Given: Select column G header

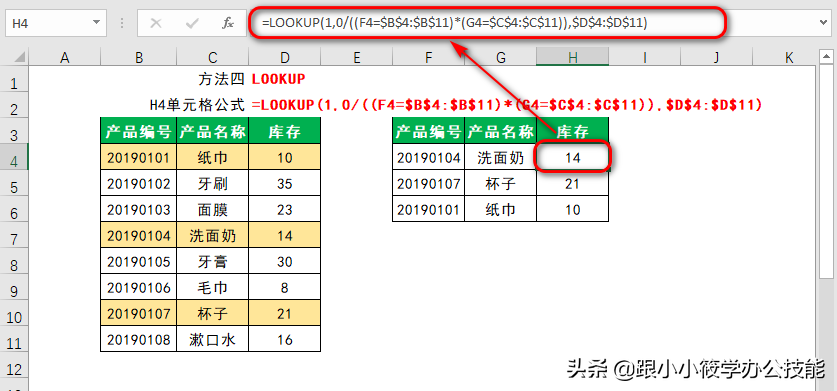Looking at the screenshot, I should (501, 57).
